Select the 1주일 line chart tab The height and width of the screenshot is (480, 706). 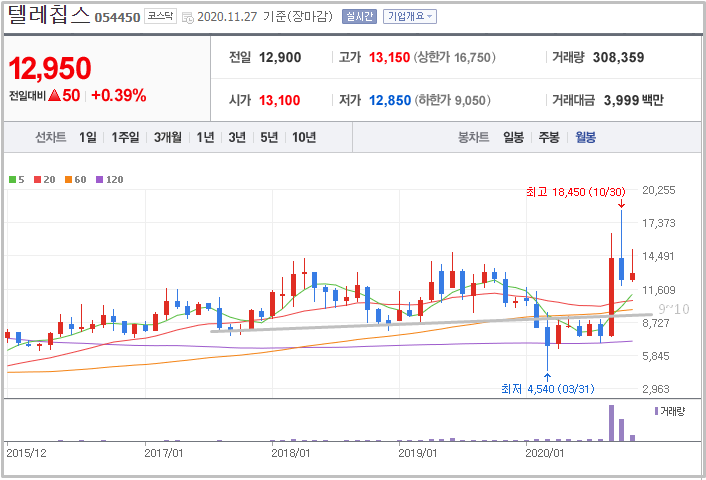click(125, 137)
